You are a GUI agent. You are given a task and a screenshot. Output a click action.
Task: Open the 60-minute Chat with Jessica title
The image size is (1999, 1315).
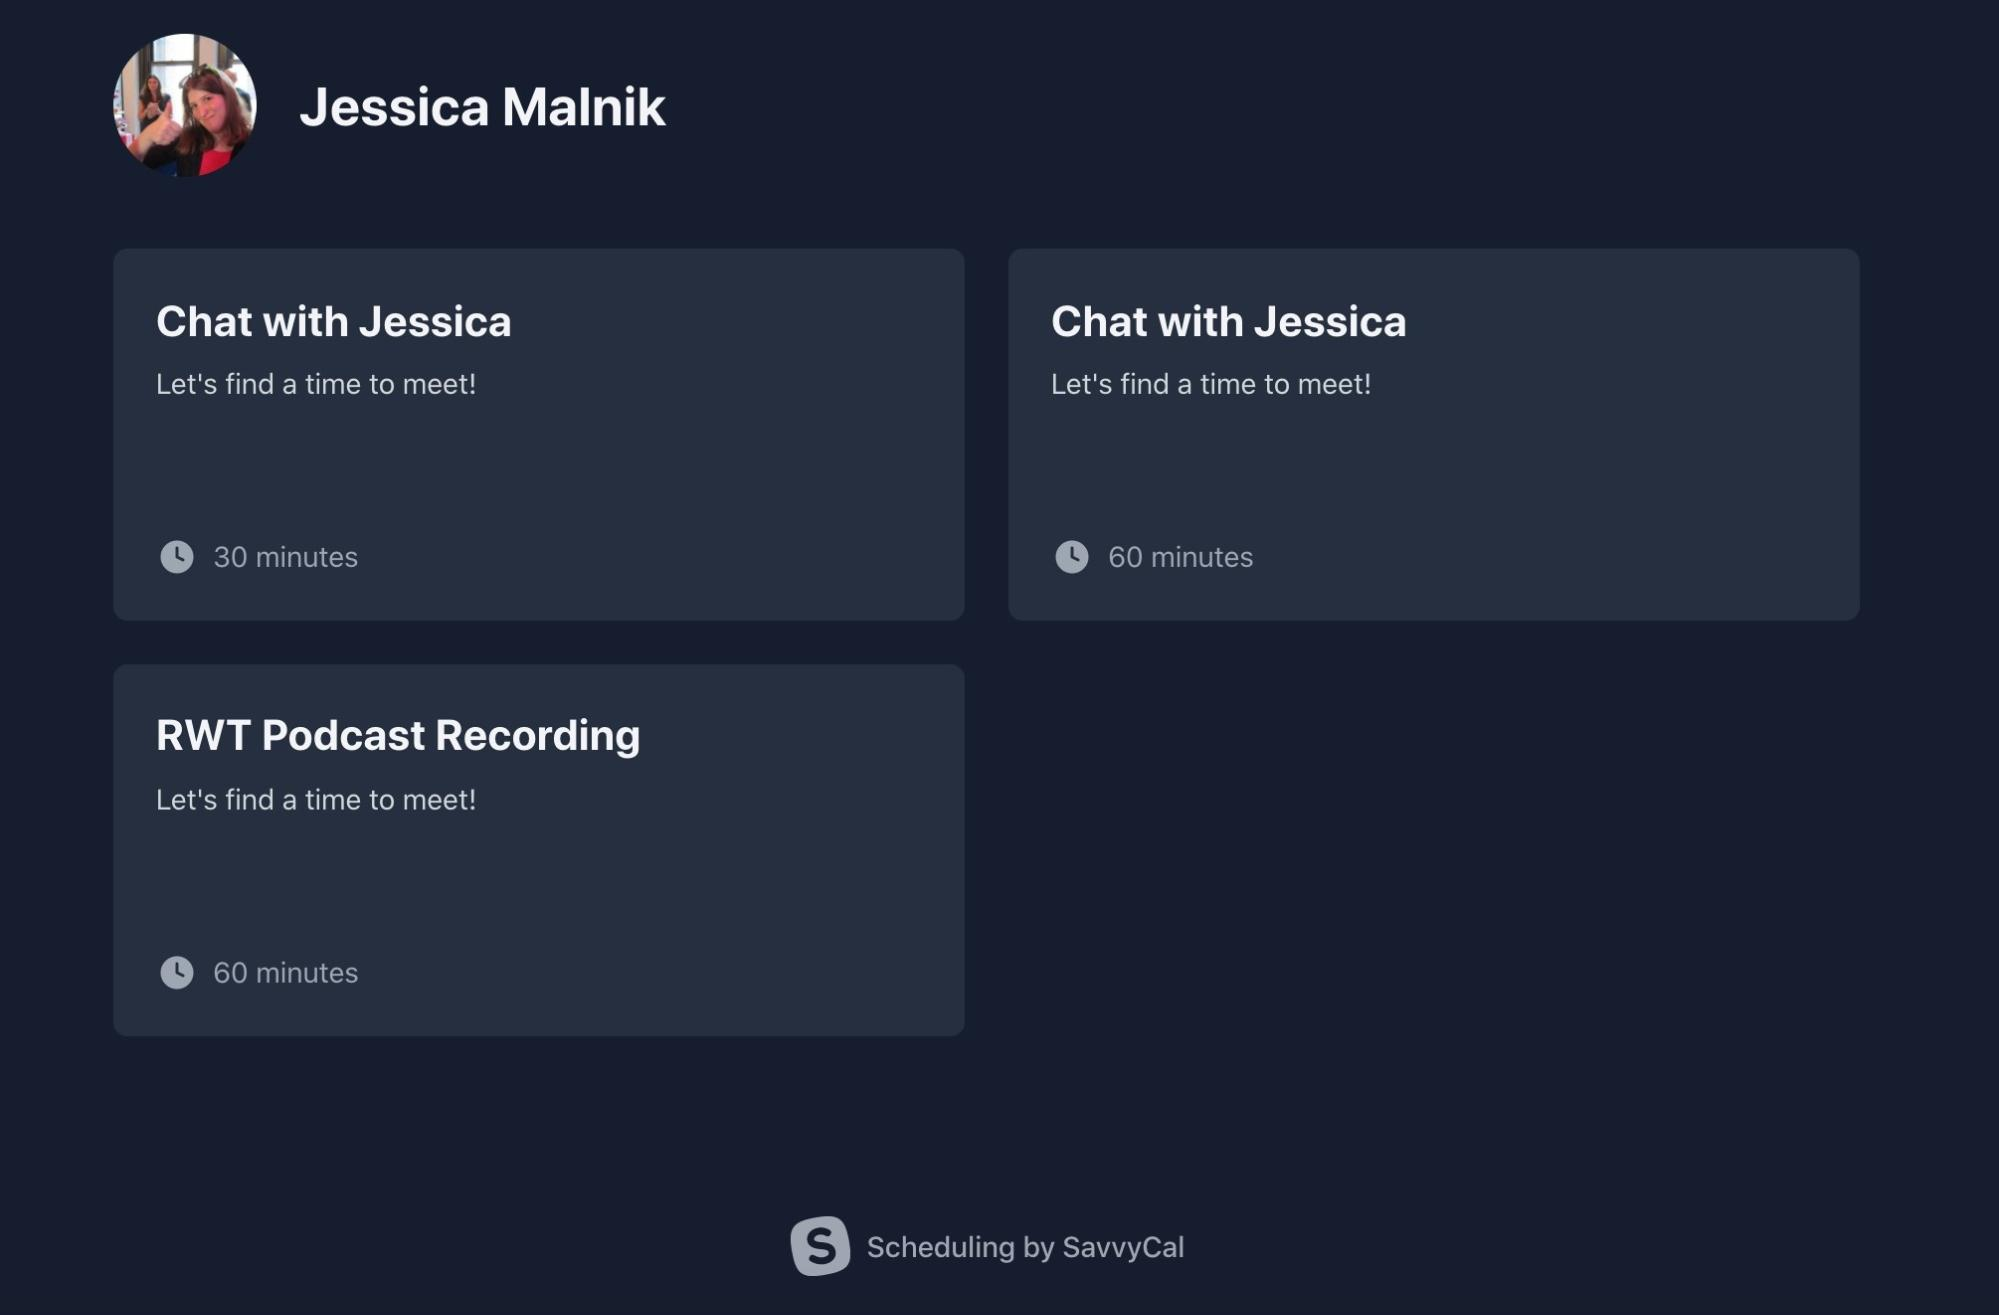(1228, 322)
